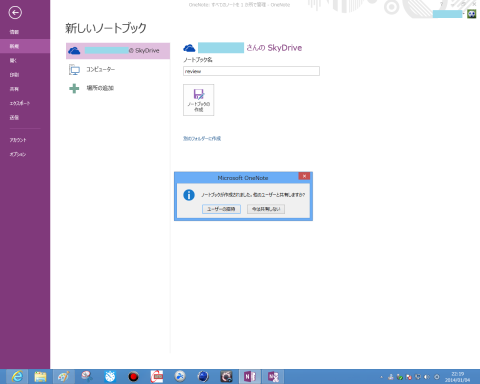Go back using the circled arrow
480x384 pixels.
[15, 13]
